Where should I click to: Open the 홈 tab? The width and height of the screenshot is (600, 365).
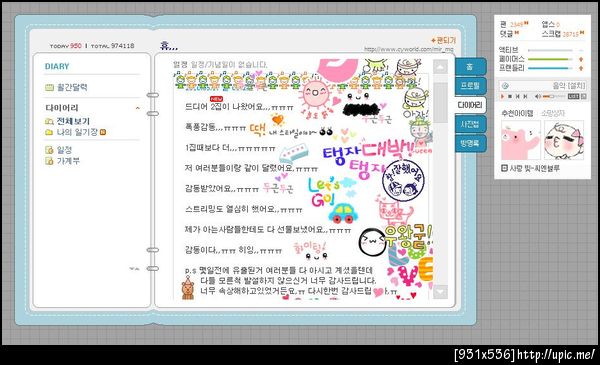[470, 67]
